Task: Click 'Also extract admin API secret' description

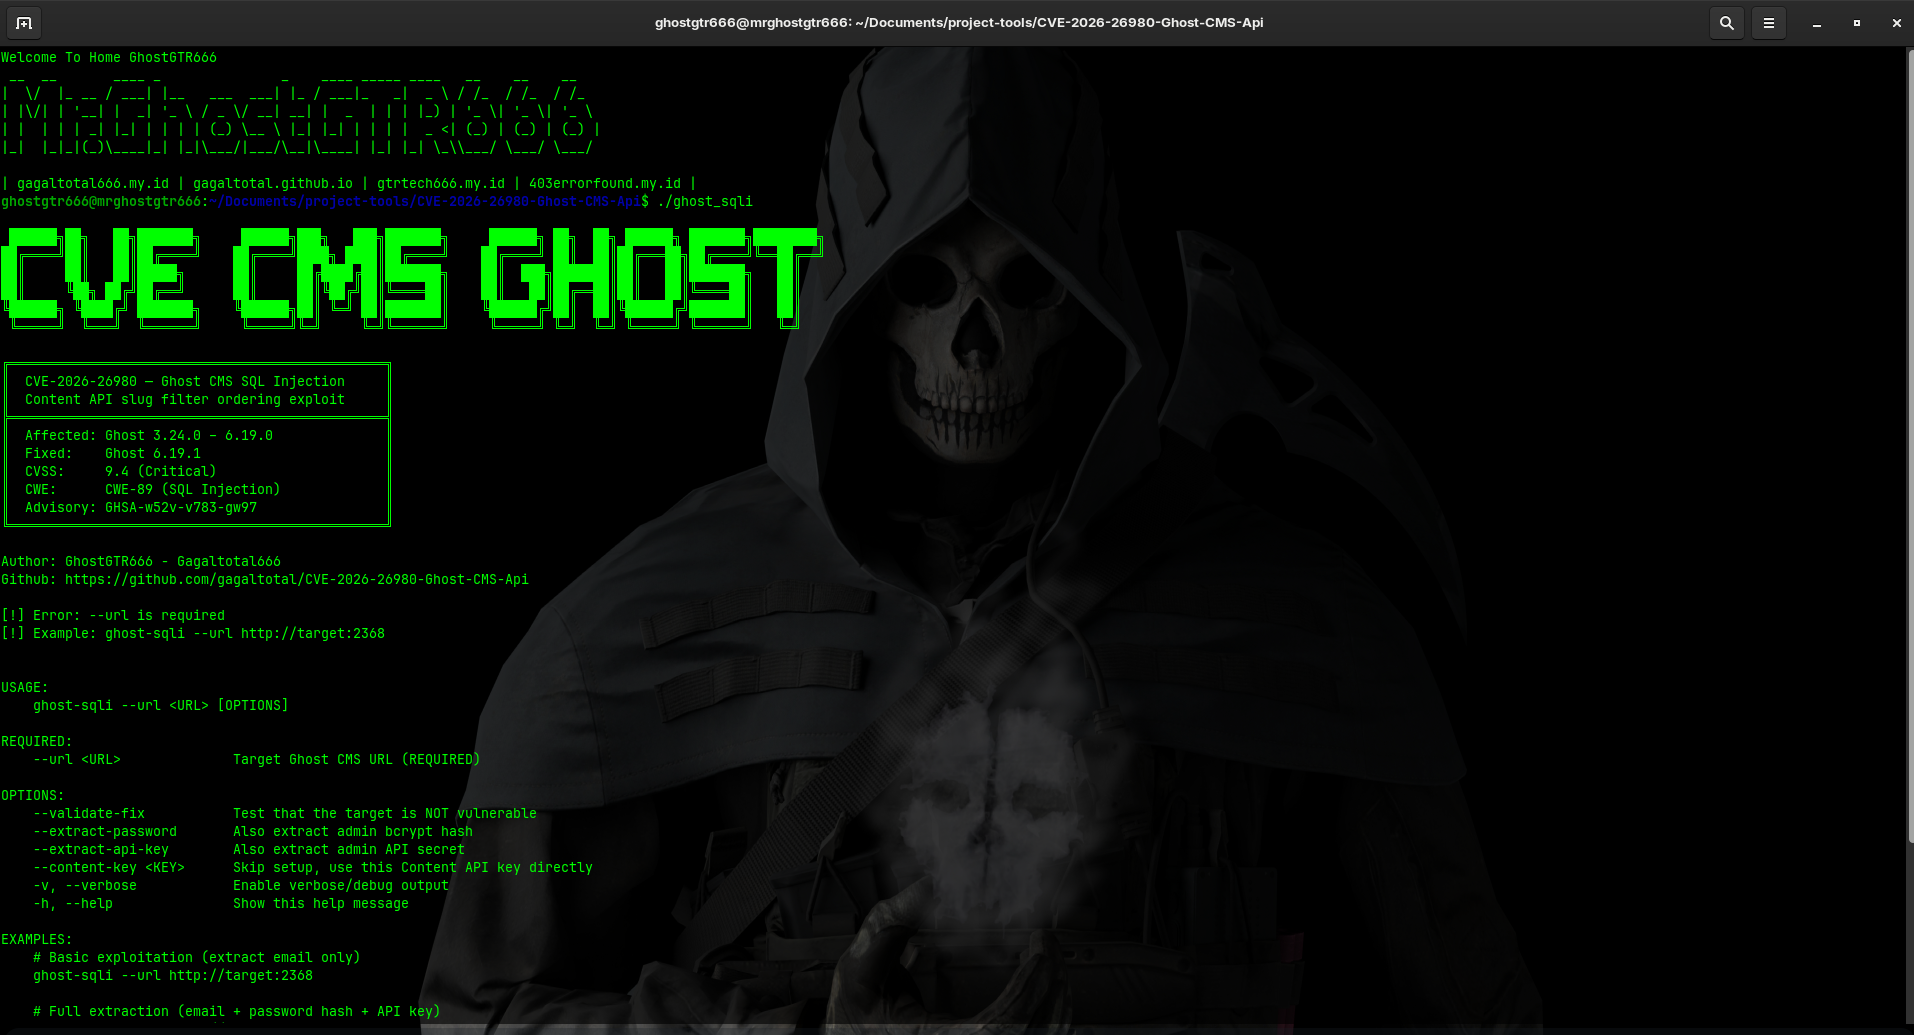Action: click(x=349, y=850)
